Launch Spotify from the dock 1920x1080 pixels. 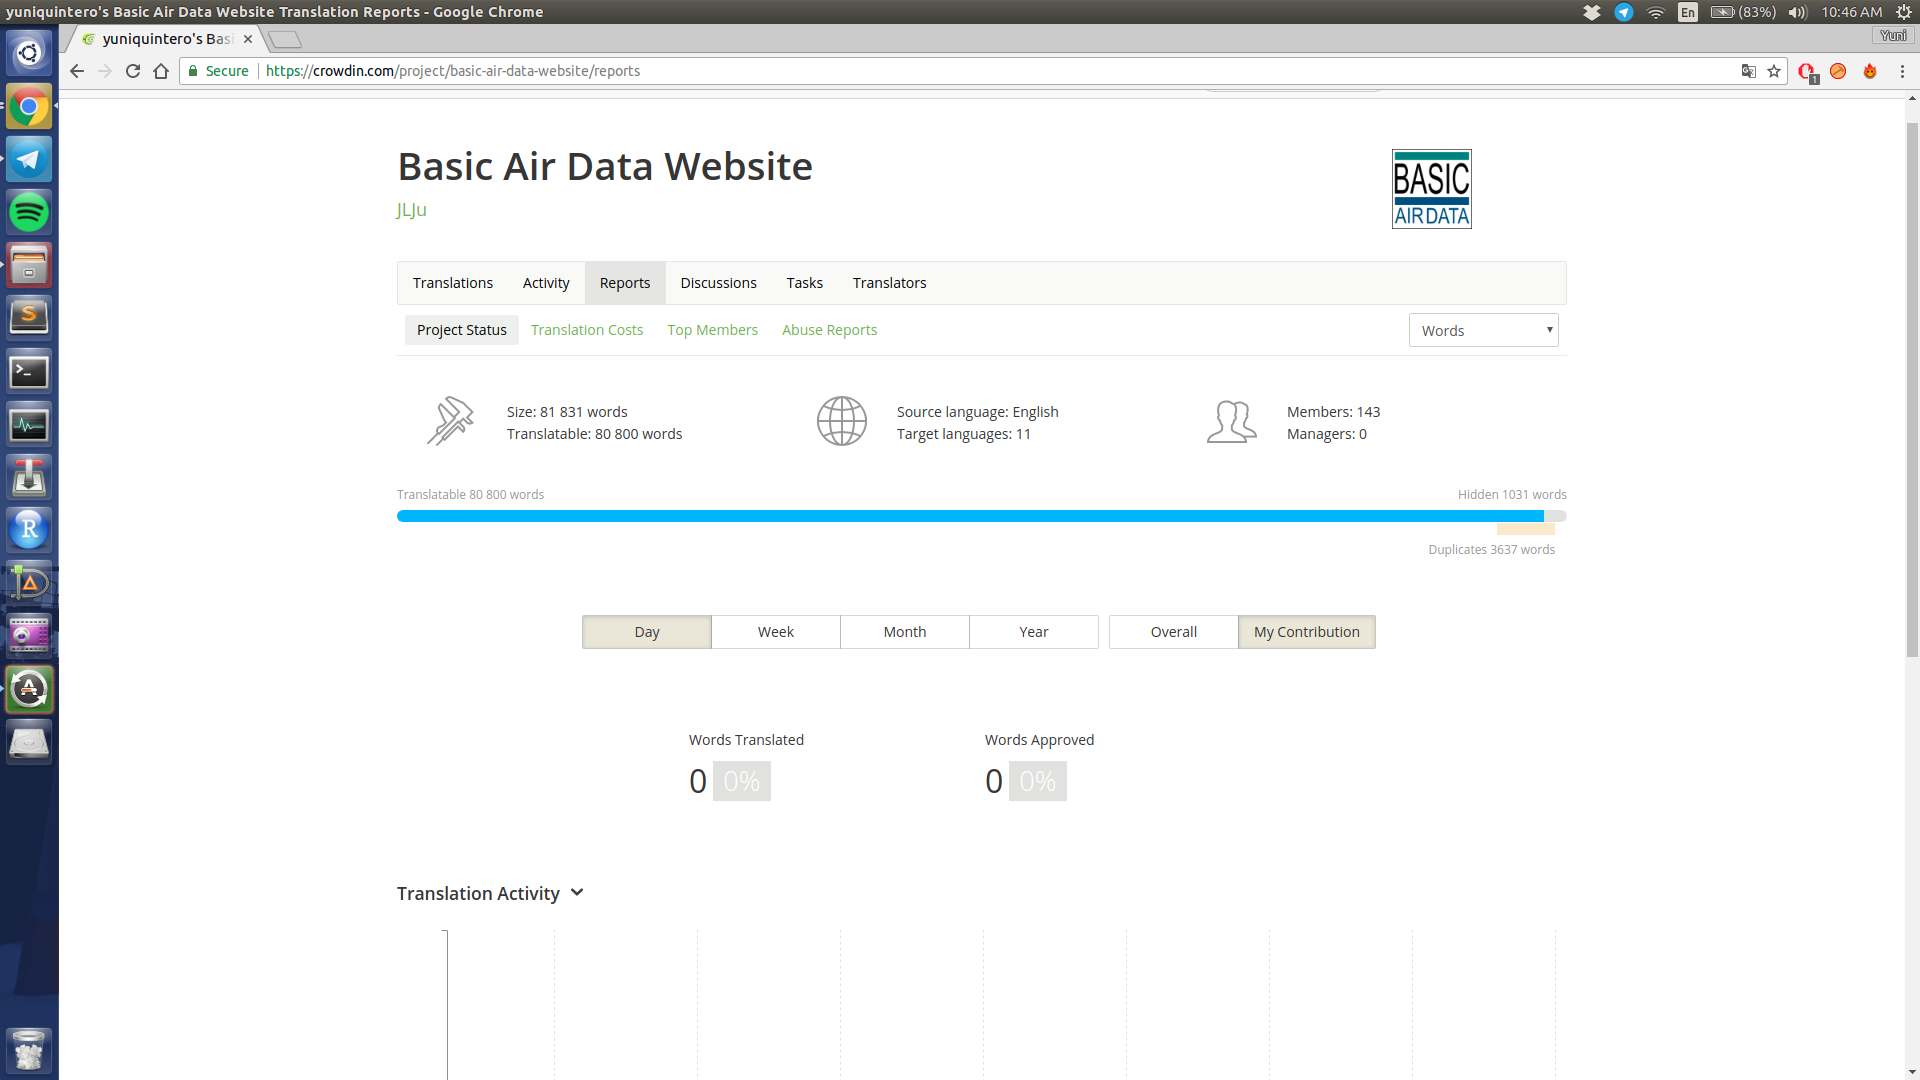pyautogui.click(x=29, y=212)
